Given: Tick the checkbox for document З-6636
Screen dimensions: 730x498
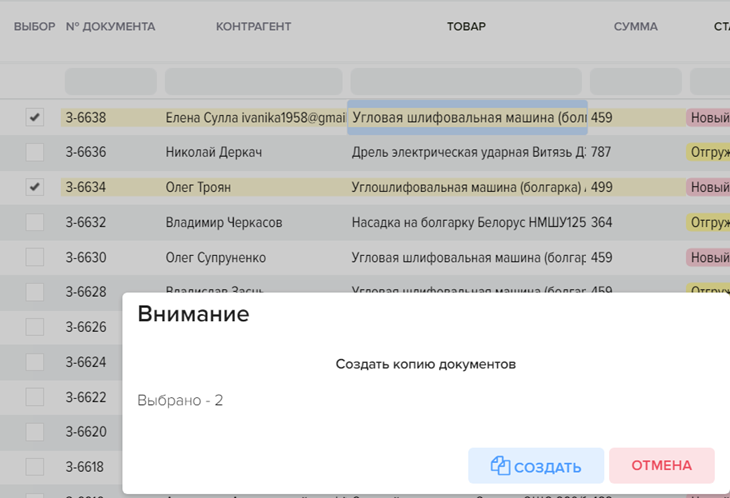Looking at the screenshot, I should point(35,152).
